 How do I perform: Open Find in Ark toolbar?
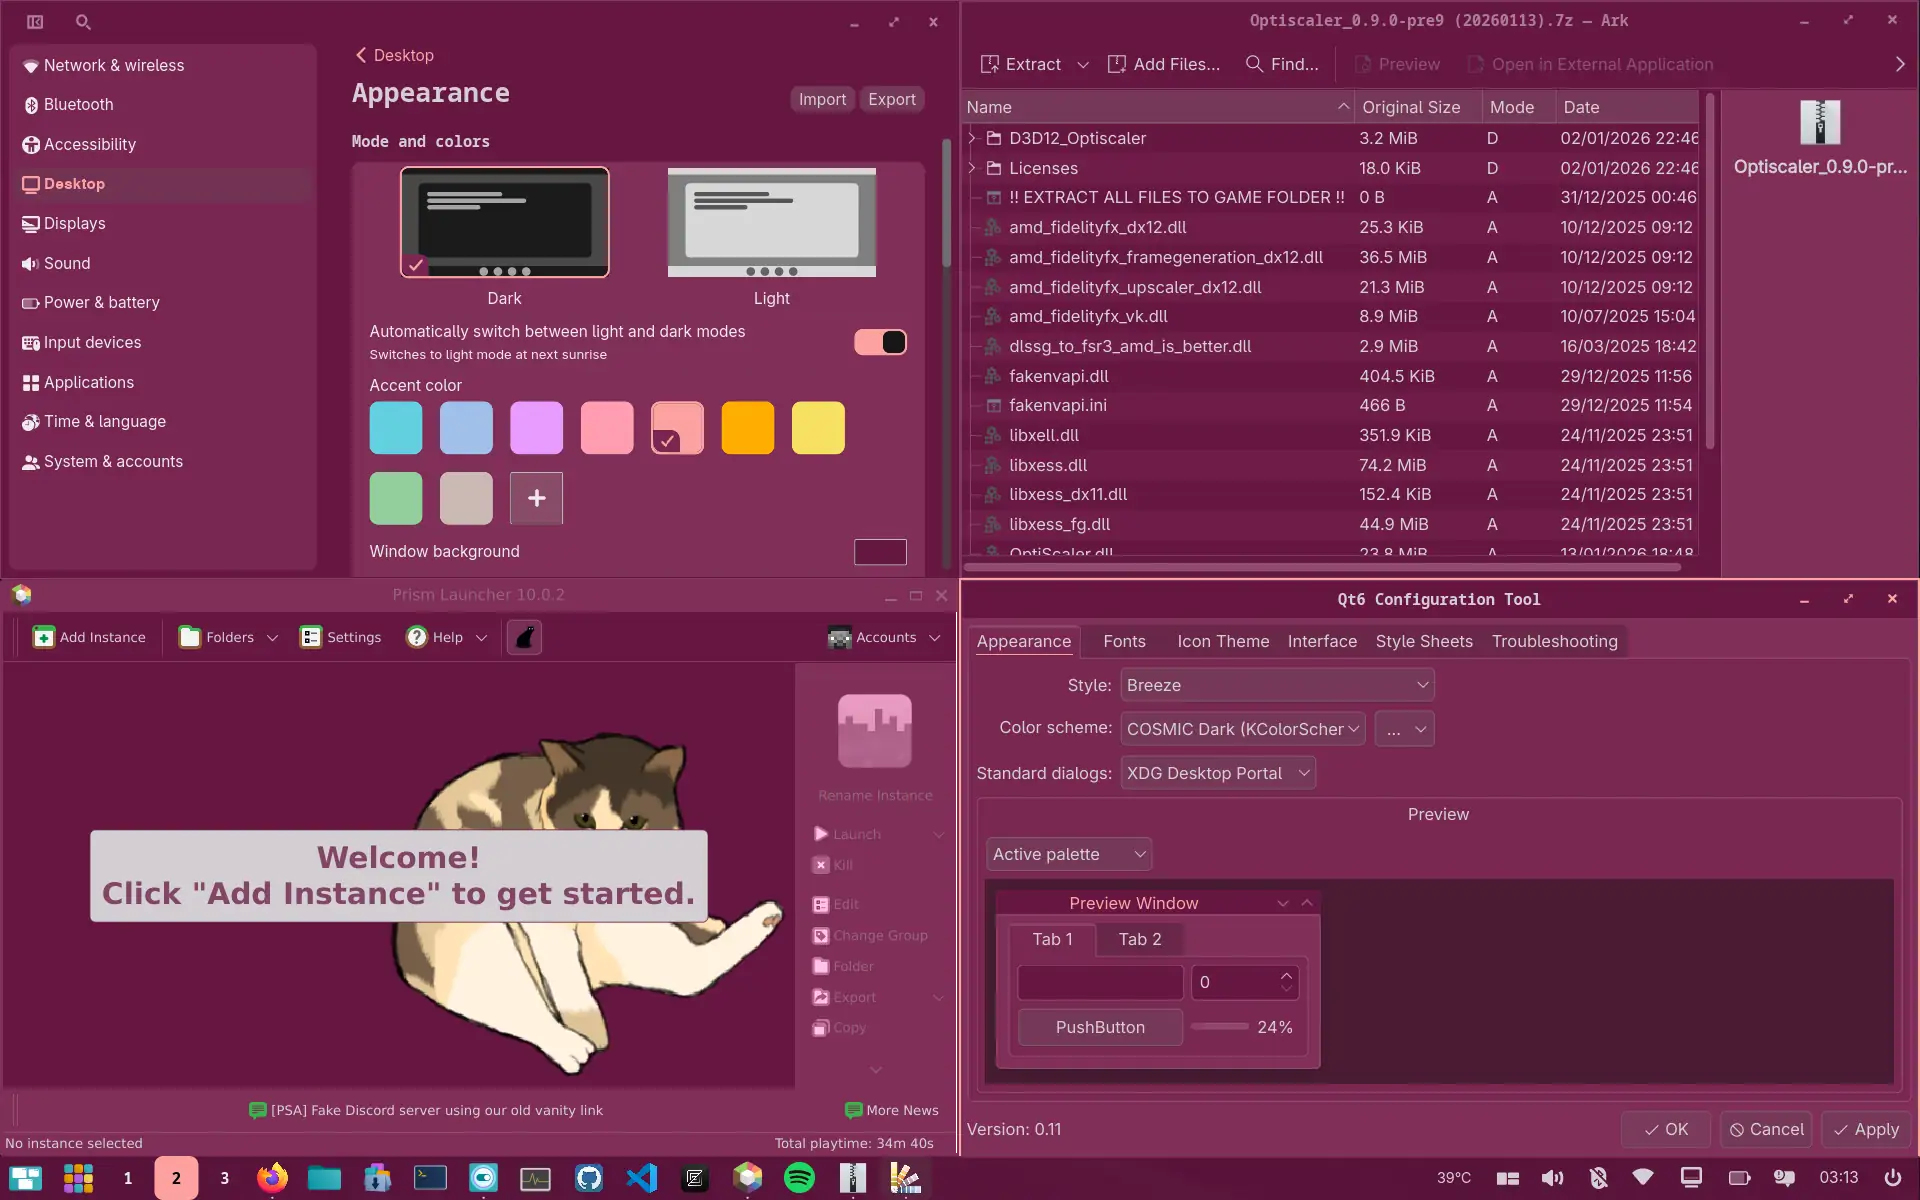tap(1282, 64)
